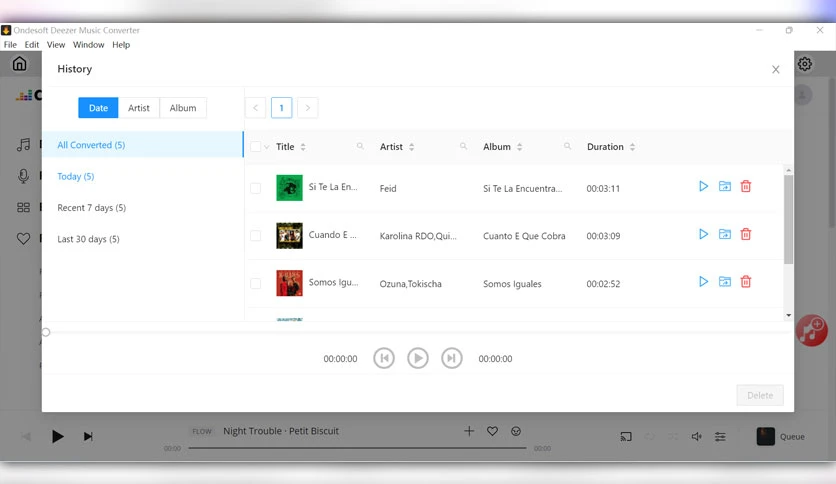Screen dimensions: 836x484
Task: Switch to the Album tab
Action: click(x=183, y=108)
